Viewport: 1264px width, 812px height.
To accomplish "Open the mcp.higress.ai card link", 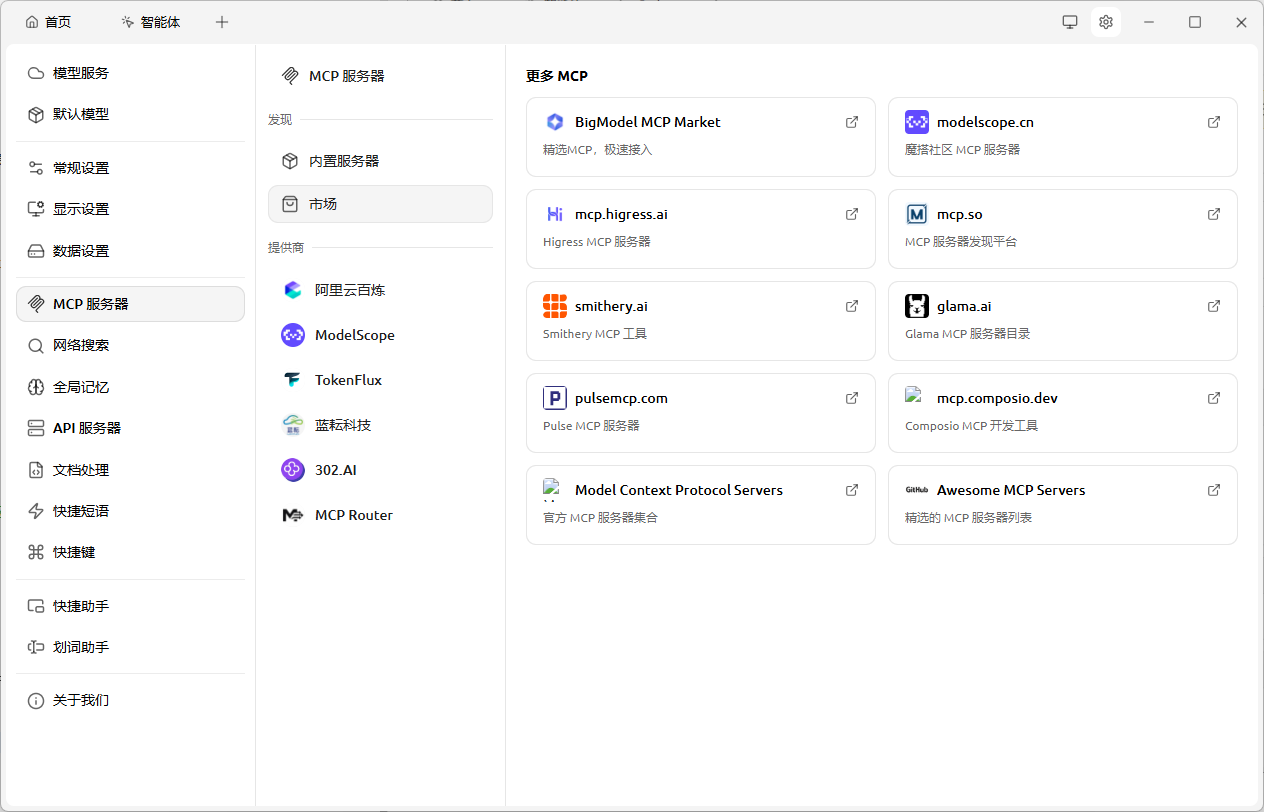I will point(700,228).
